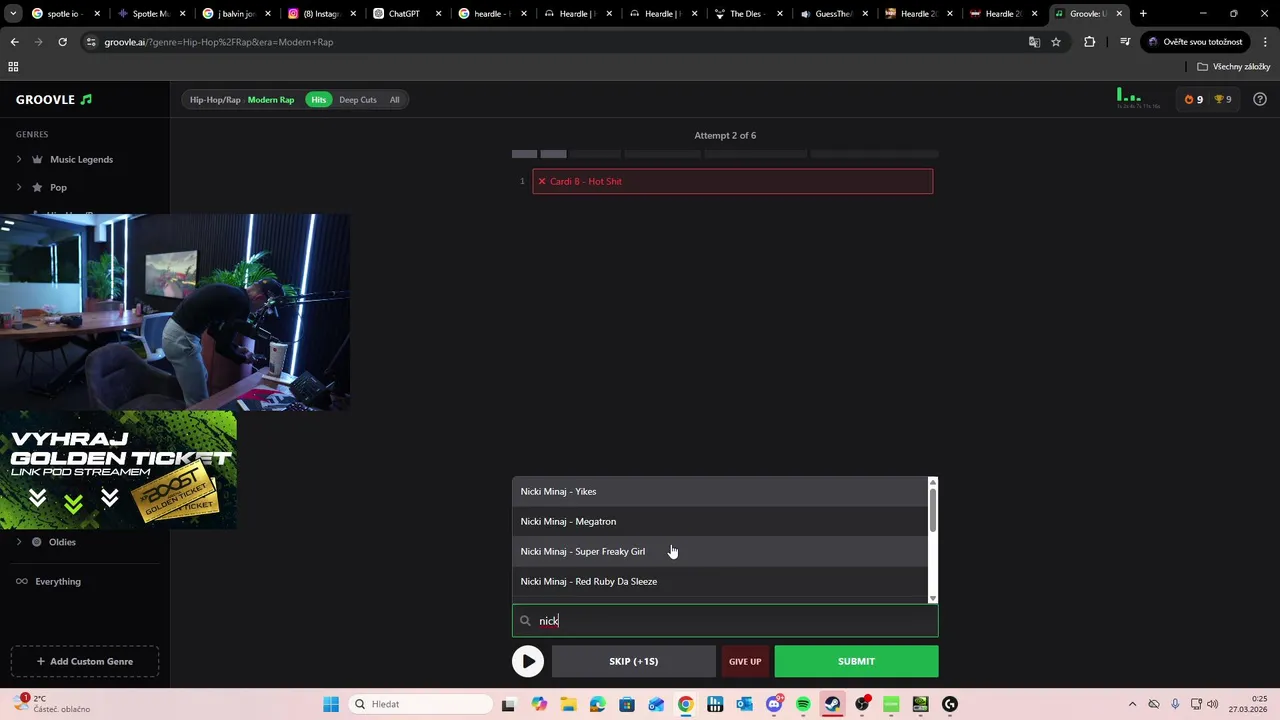Expand the Pop genre chevron

click(x=18, y=187)
